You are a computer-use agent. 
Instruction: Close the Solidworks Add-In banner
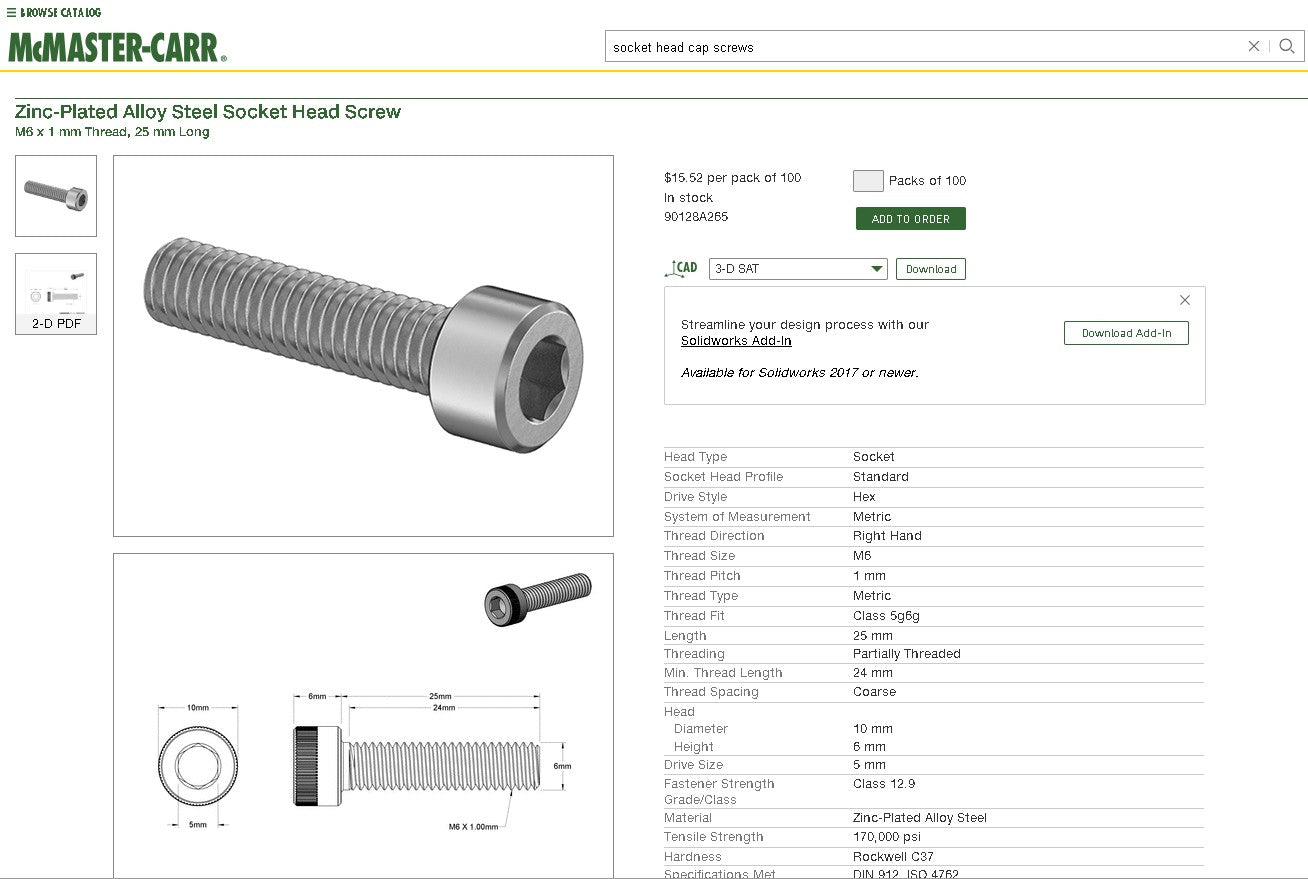coord(1185,300)
